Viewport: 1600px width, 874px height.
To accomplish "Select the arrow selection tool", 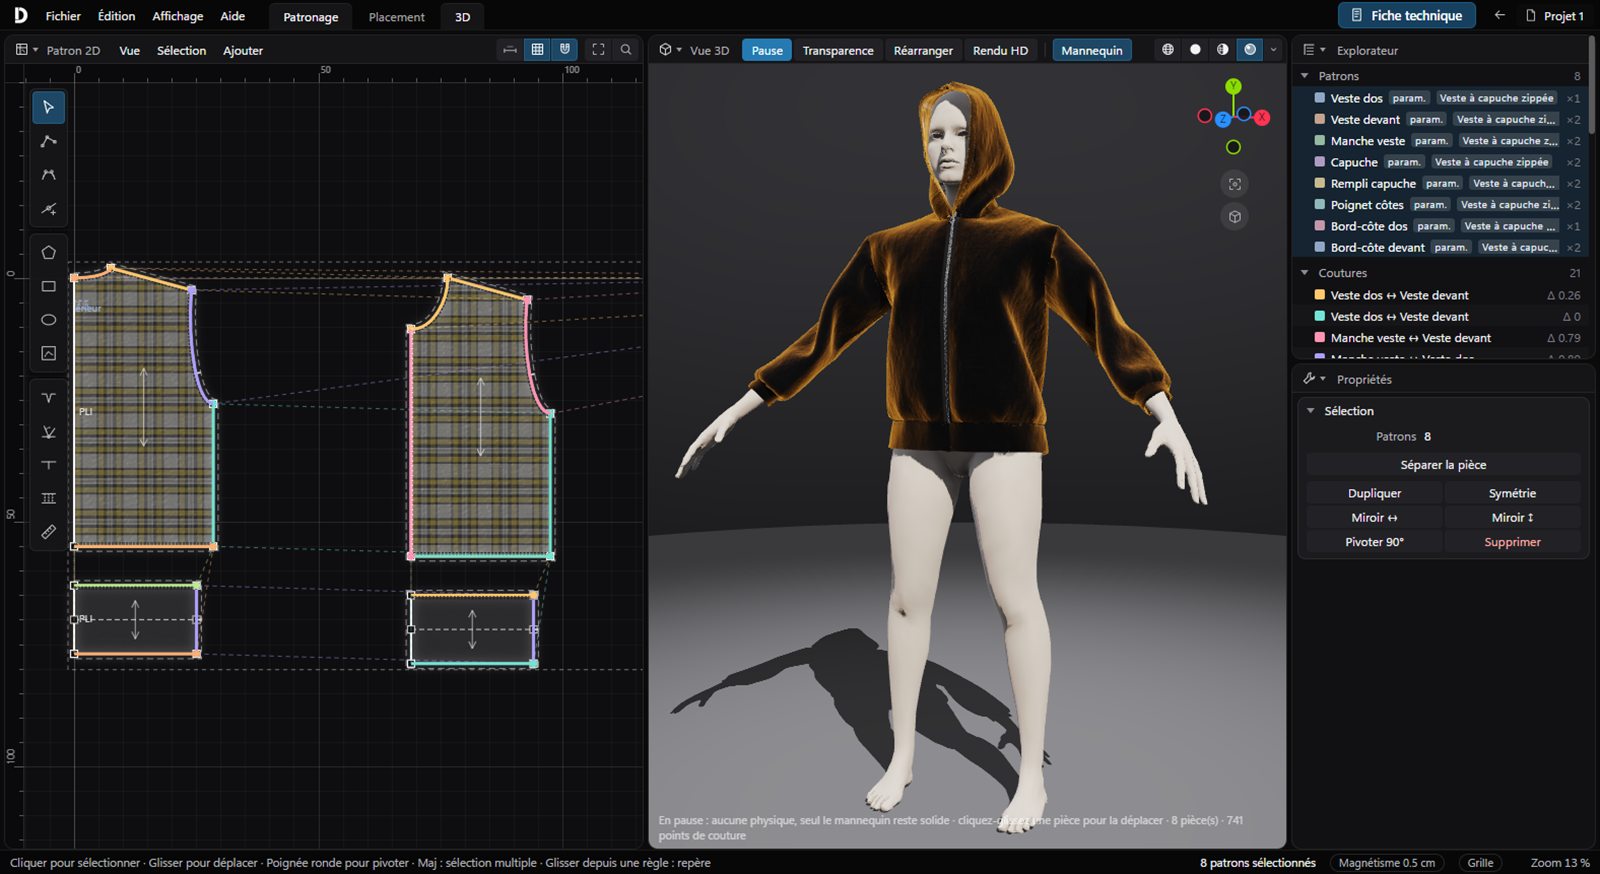I will click(48, 107).
